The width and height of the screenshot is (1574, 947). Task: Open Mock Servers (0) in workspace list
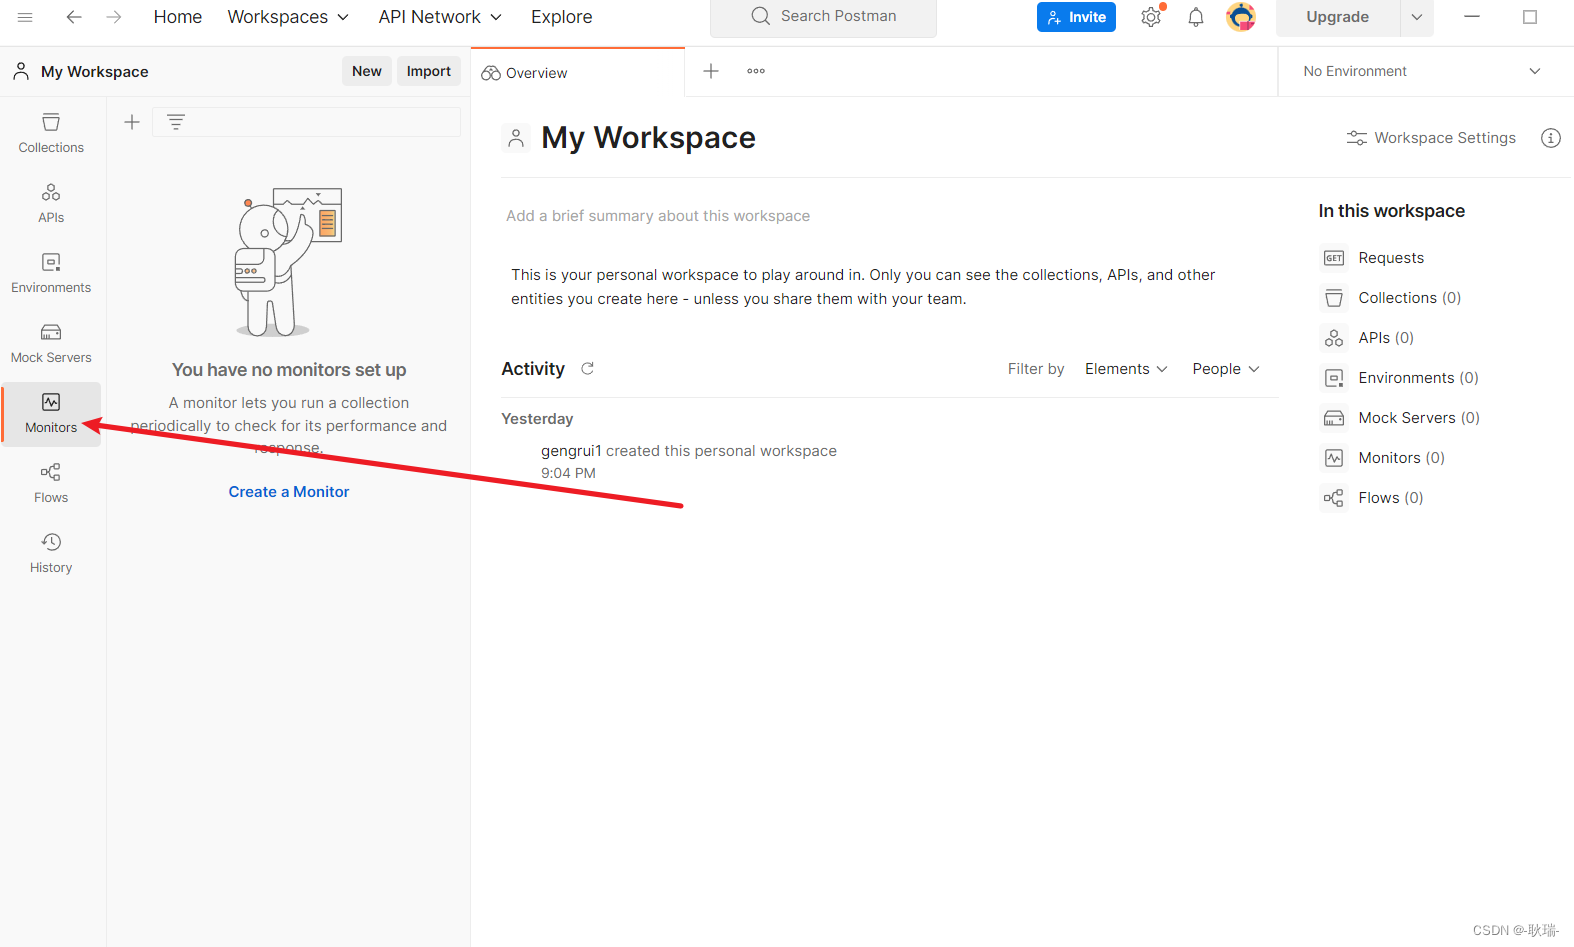coord(1419,418)
